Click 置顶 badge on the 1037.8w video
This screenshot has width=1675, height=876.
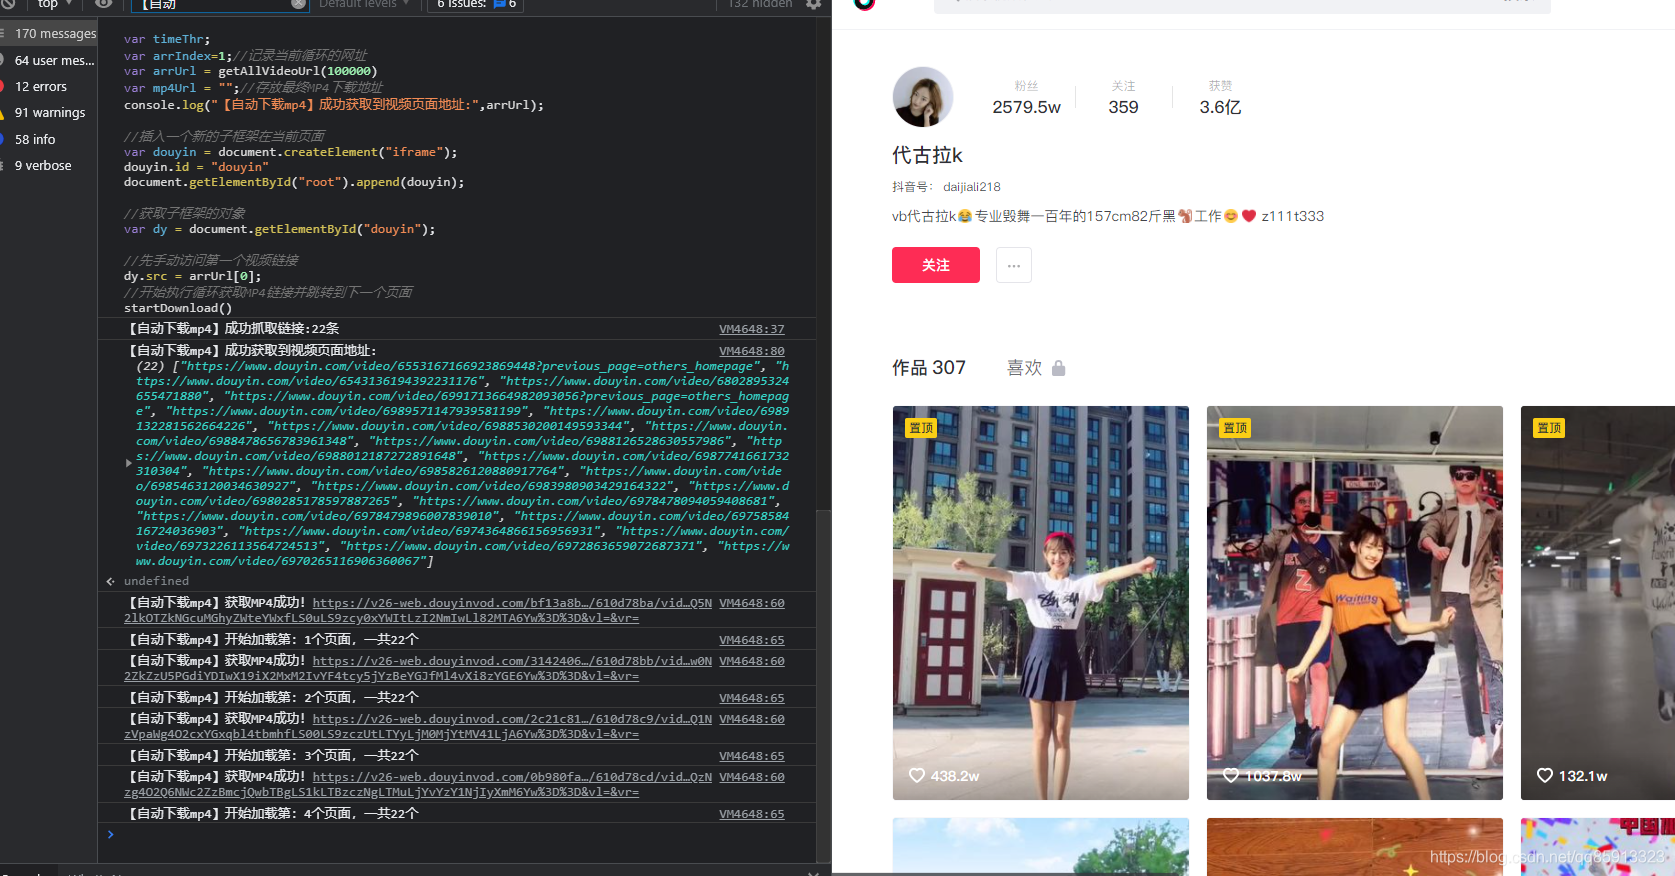click(x=1236, y=428)
